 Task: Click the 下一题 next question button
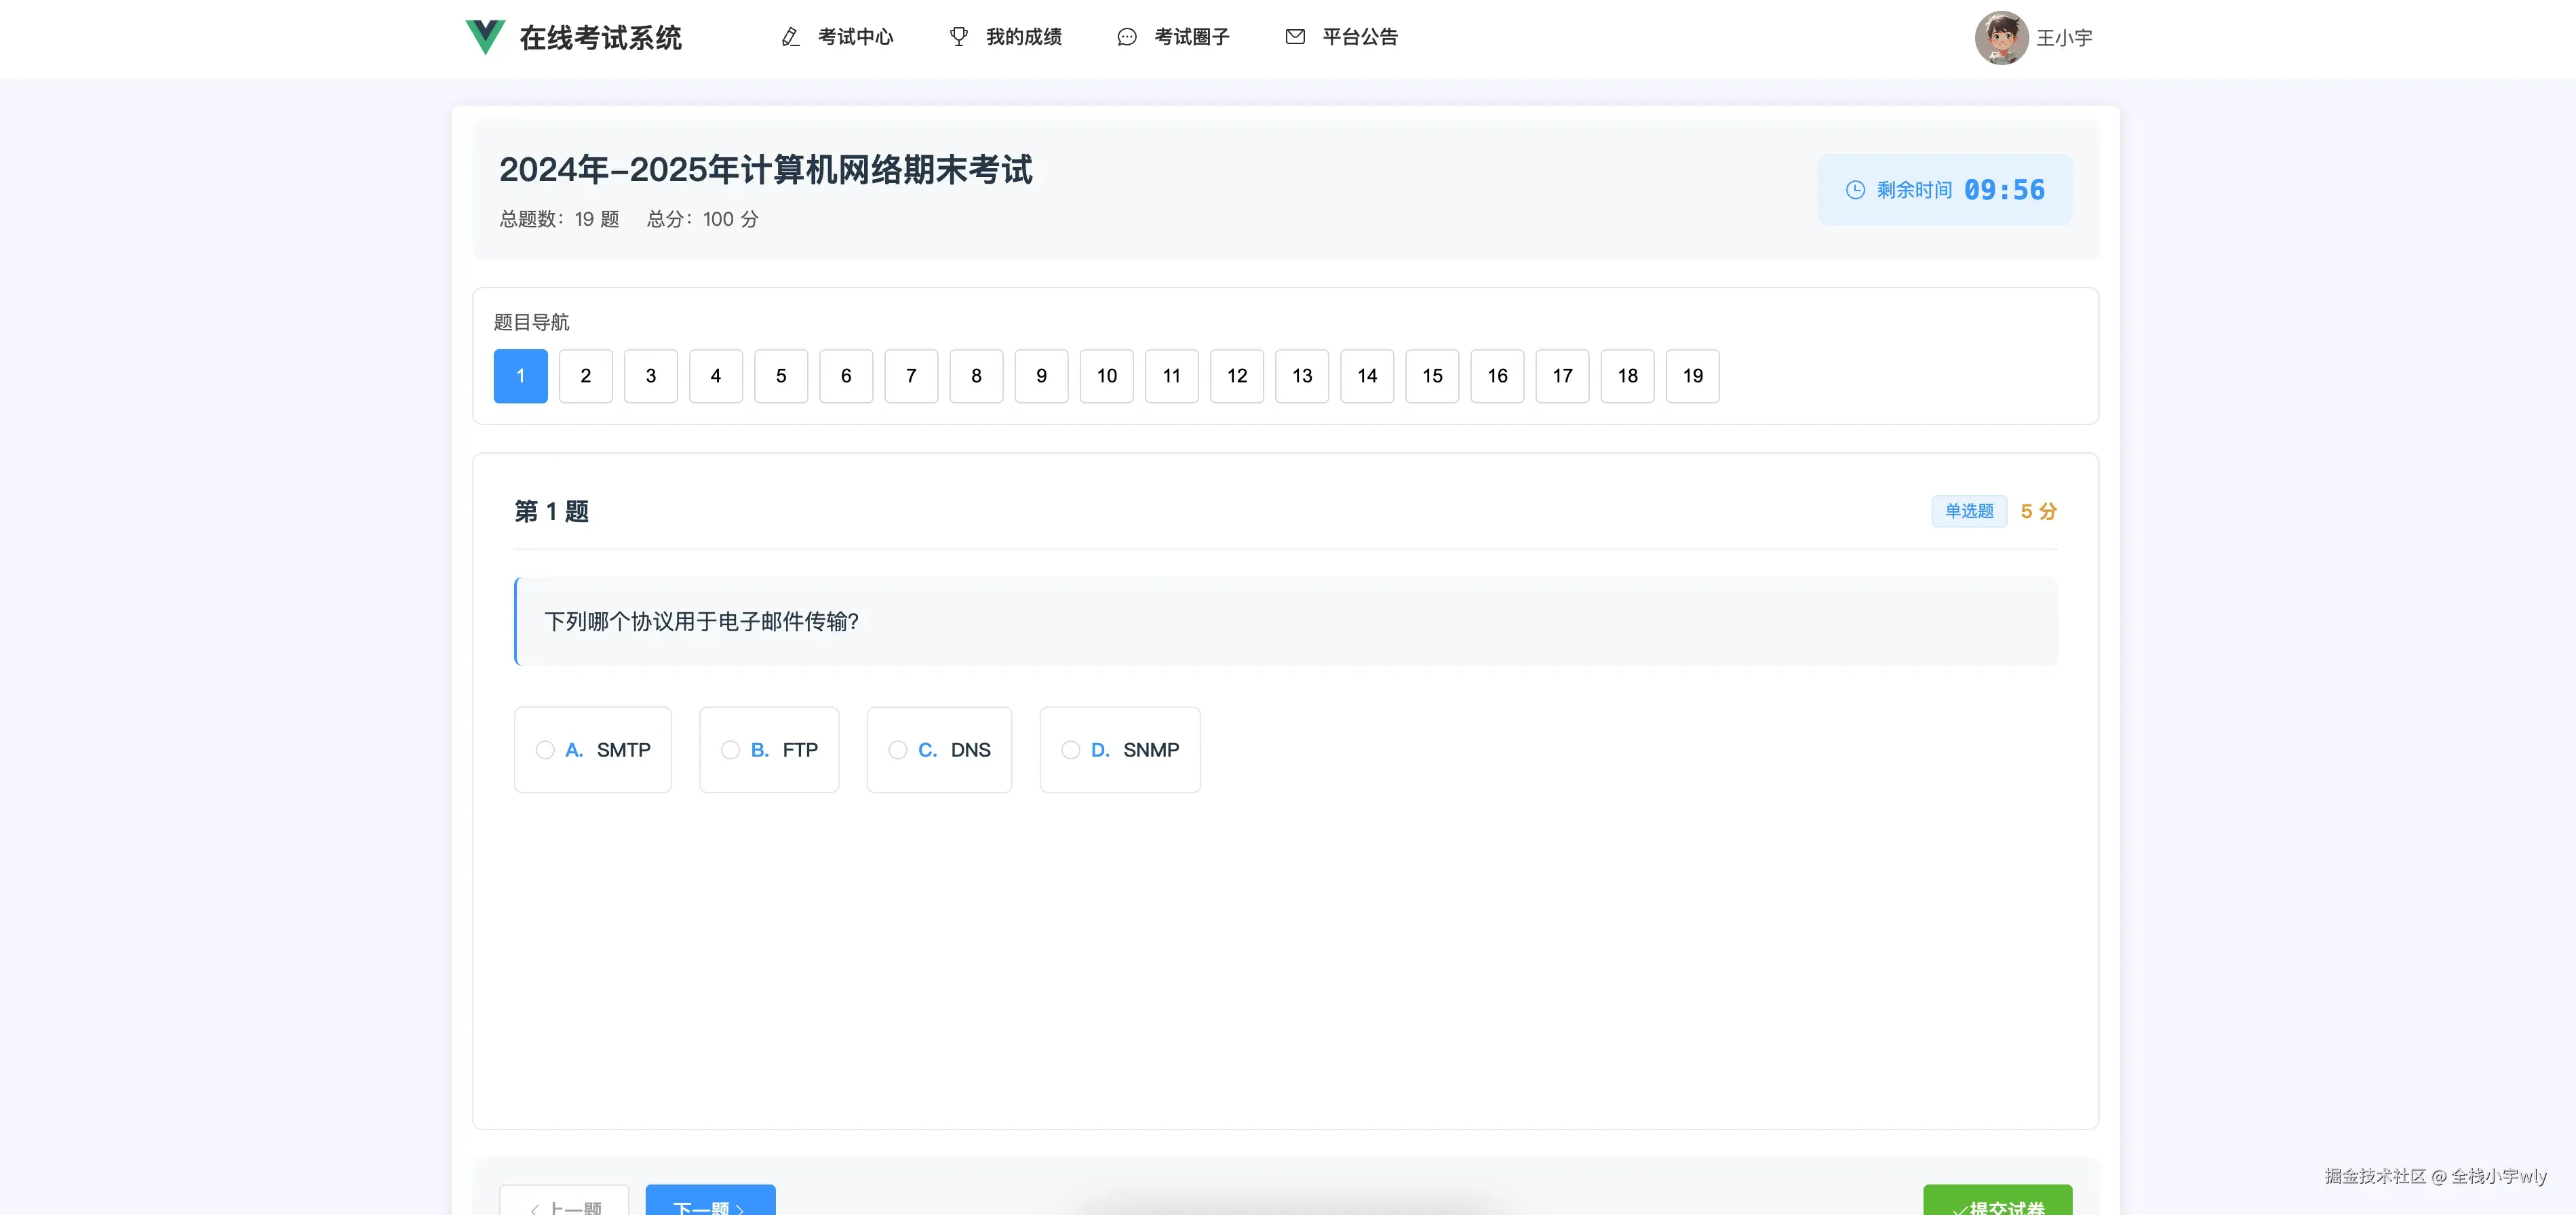pos(710,1203)
